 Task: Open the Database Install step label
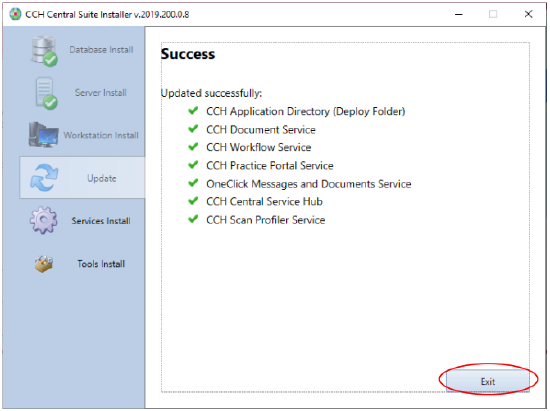(x=101, y=50)
